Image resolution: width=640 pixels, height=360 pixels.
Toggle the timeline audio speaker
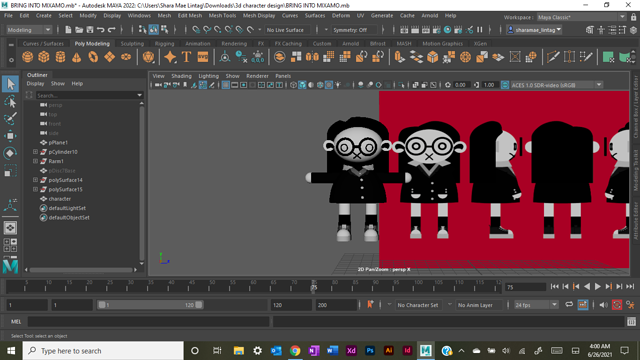click(x=603, y=305)
